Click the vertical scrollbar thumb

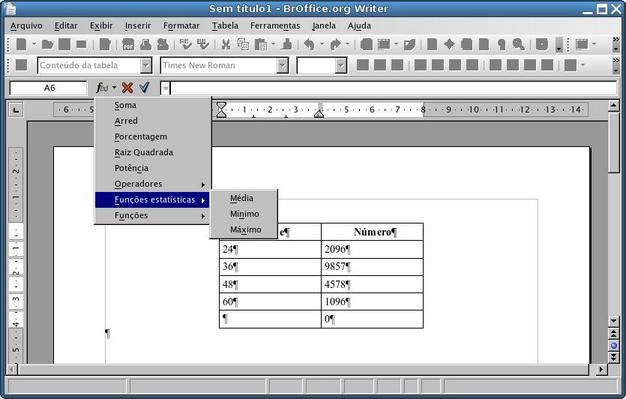[x=614, y=142]
